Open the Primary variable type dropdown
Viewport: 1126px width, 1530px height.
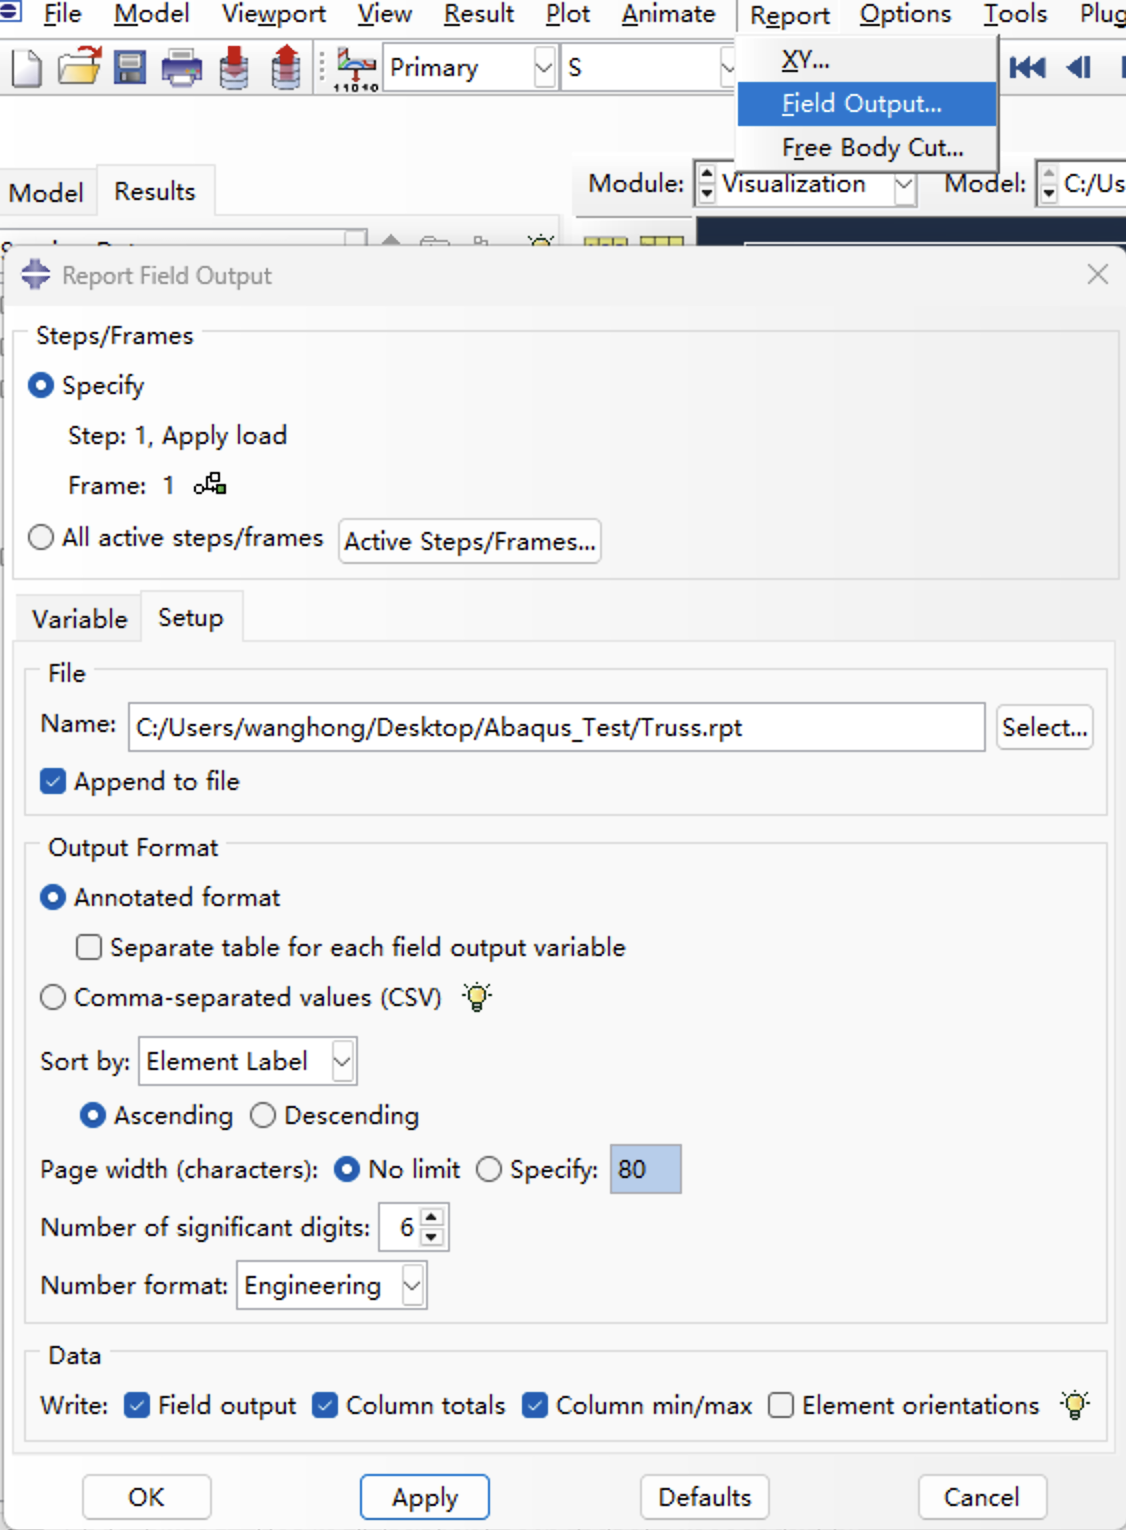[543, 68]
